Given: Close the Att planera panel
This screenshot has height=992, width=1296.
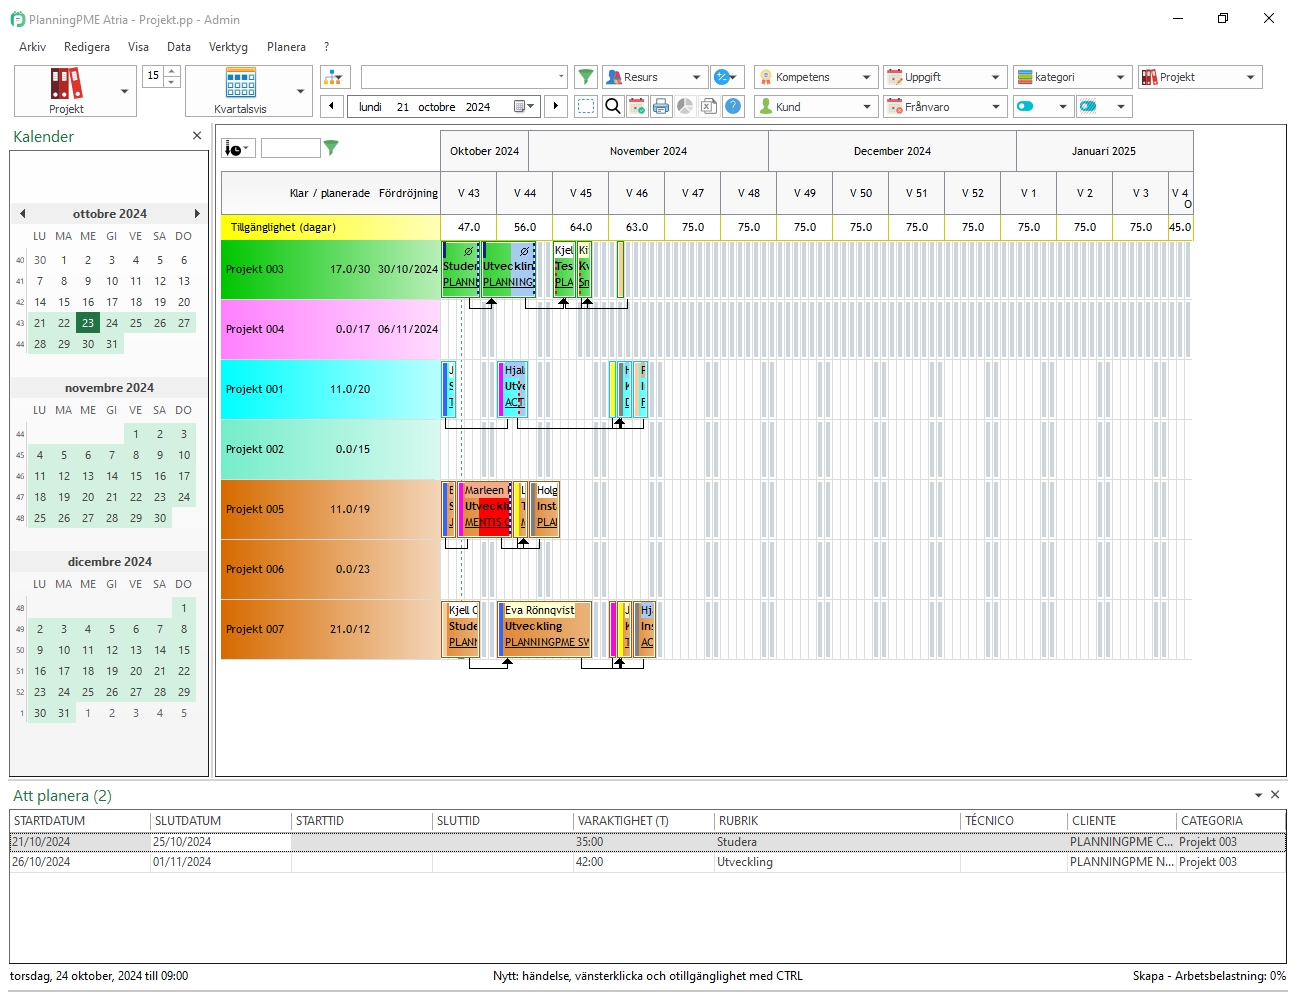Looking at the screenshot, I should pos(1275,795).
